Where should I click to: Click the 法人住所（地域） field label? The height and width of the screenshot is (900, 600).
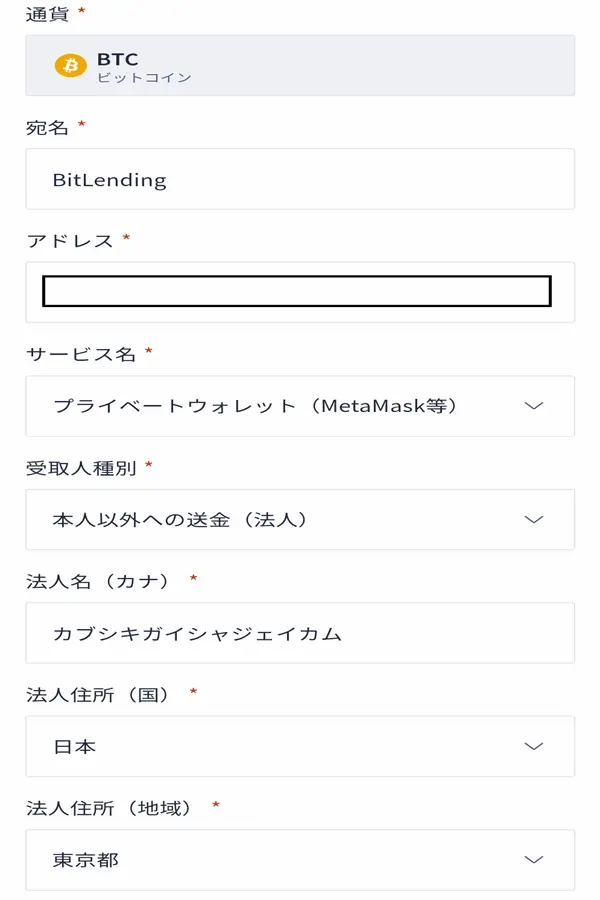(x=112, y=807)
